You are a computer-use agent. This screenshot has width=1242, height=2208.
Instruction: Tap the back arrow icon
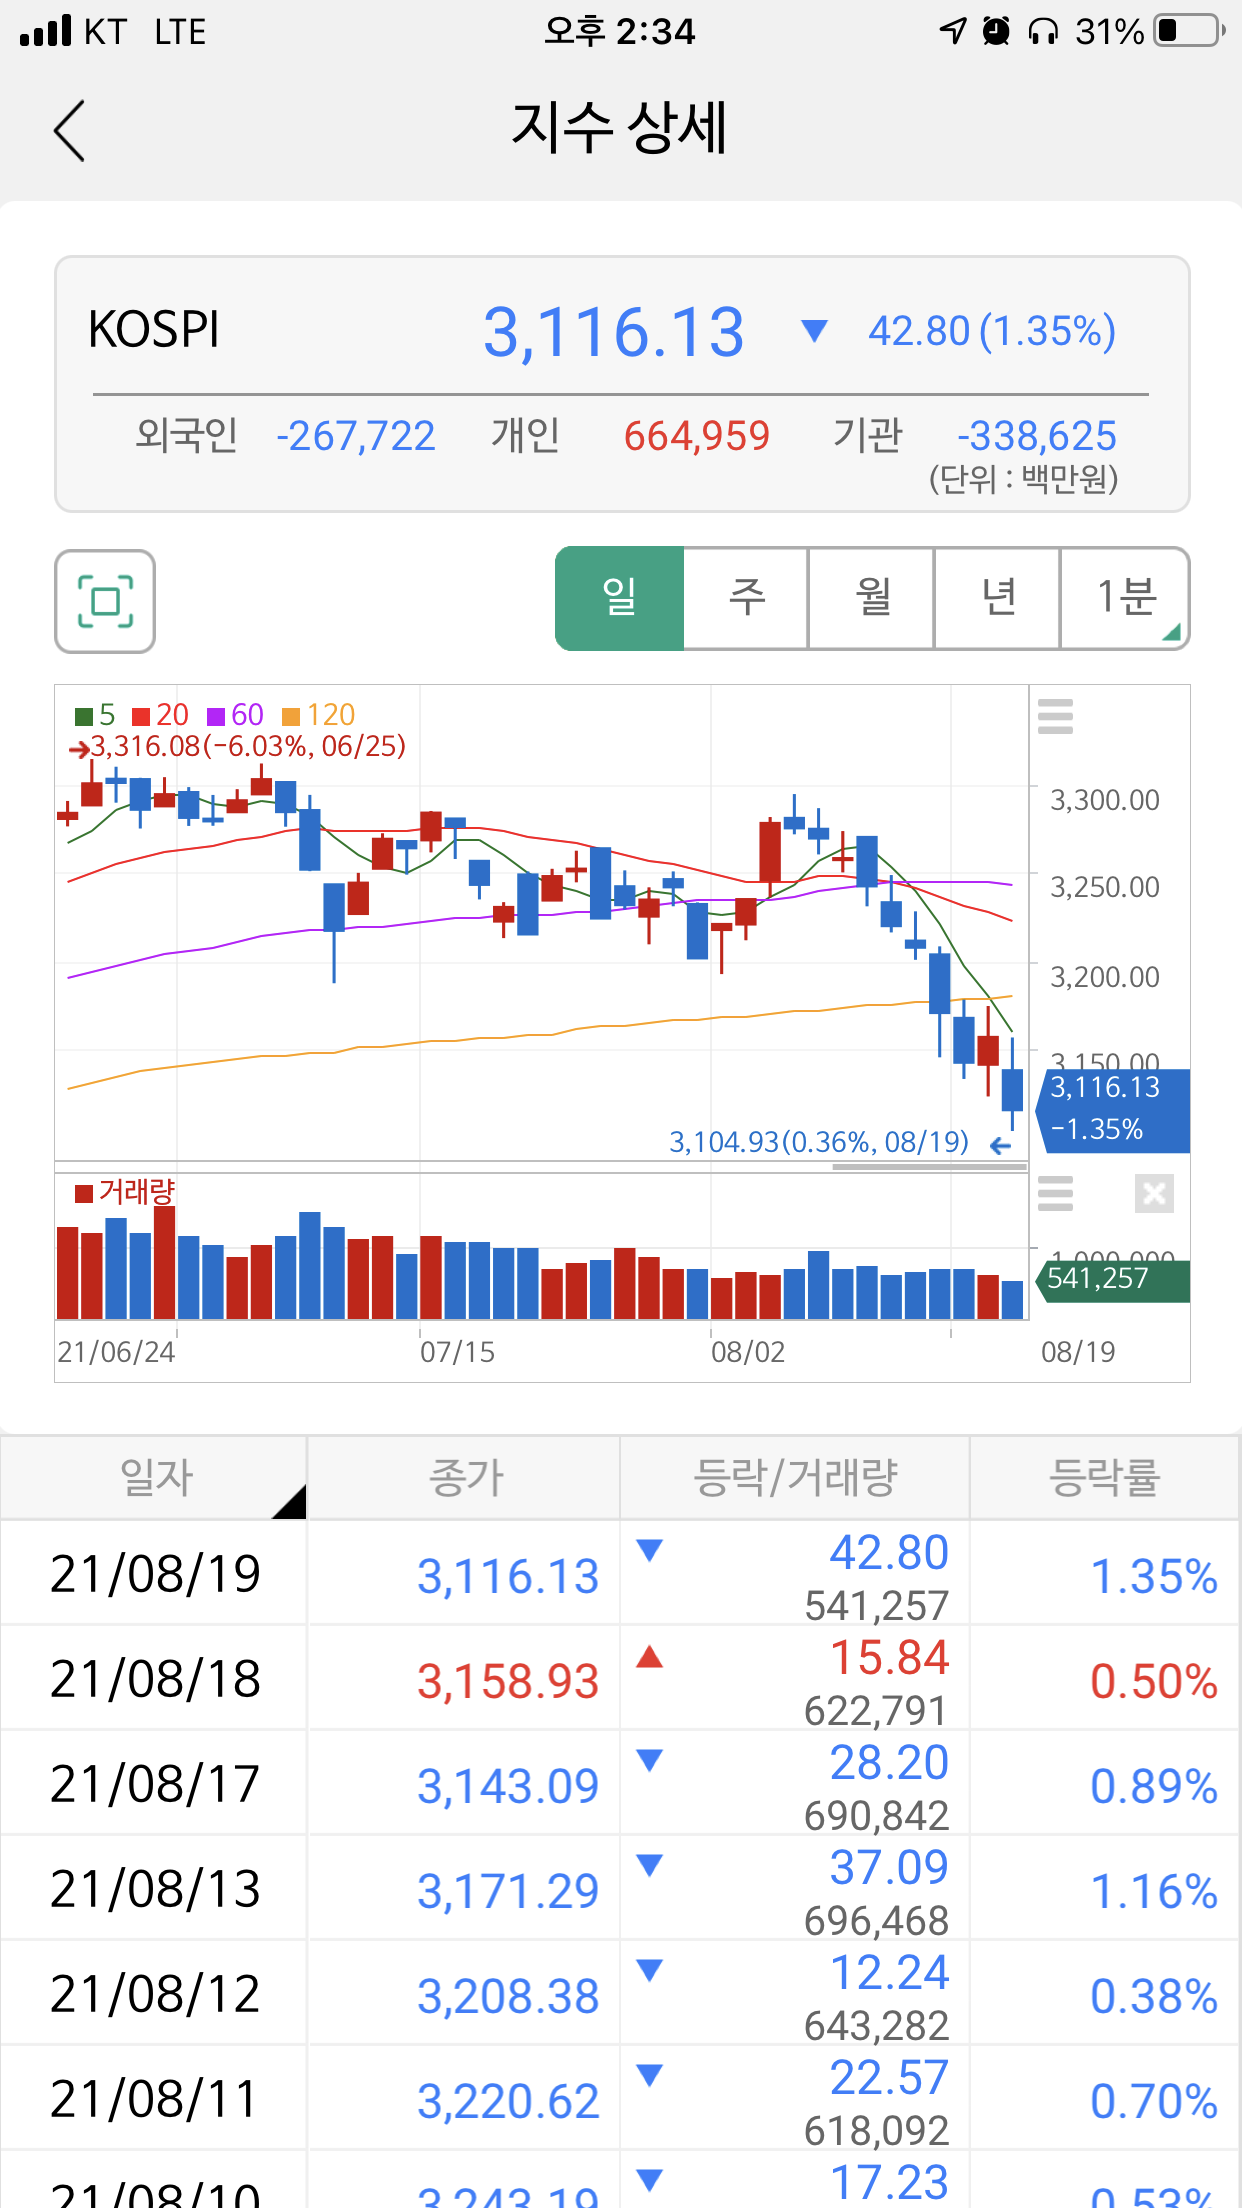click(70, 131)
